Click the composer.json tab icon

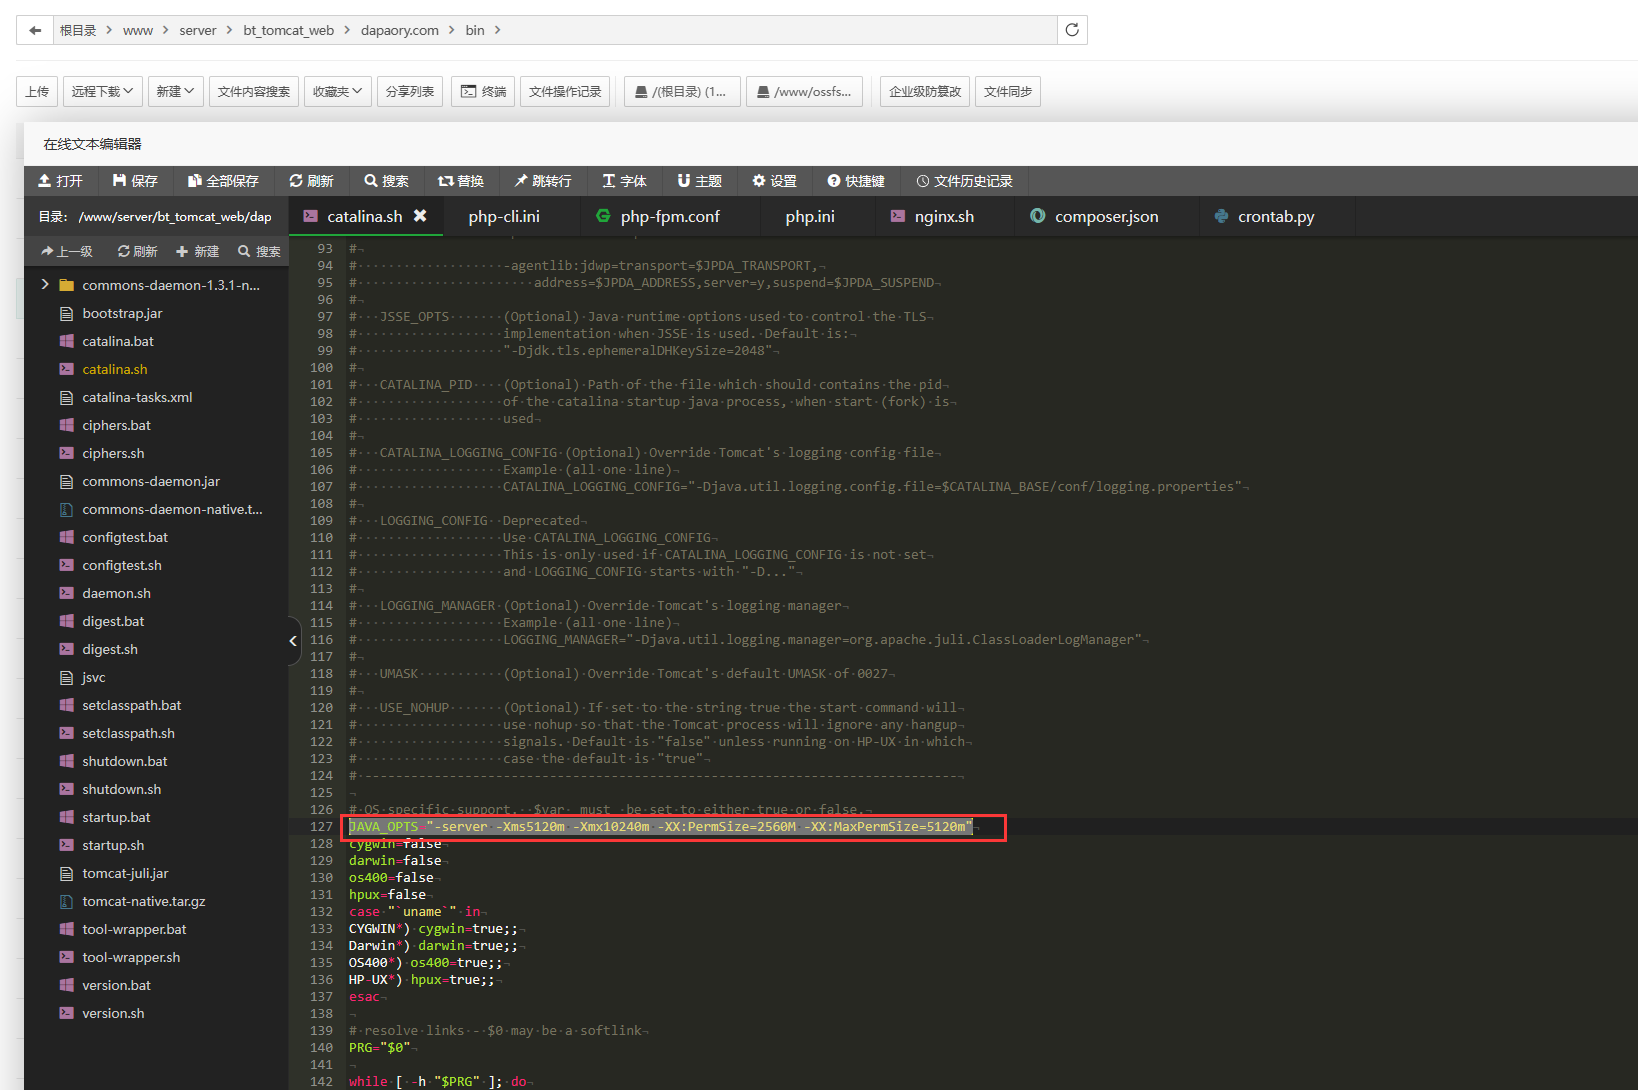pos(1038,216)
